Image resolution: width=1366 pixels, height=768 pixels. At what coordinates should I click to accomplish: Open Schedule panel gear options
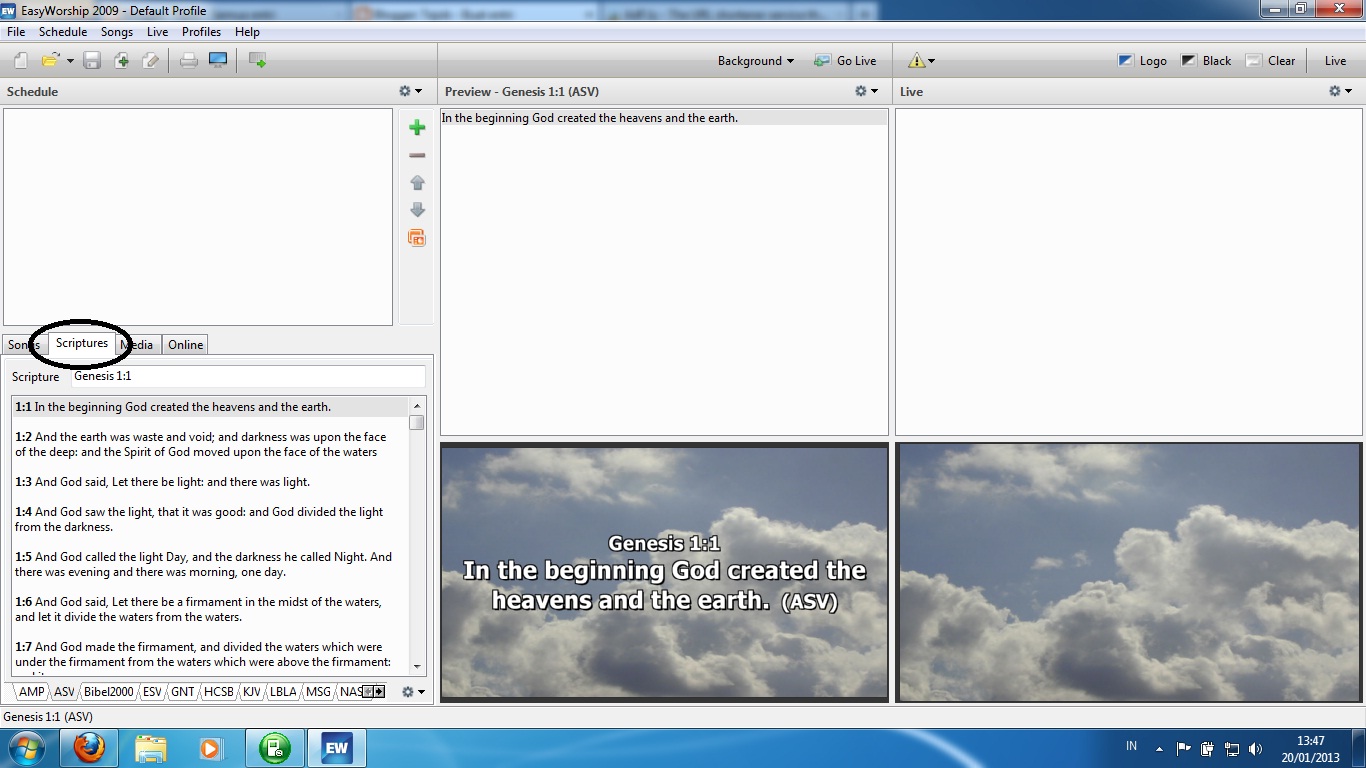tap(410, 91)
